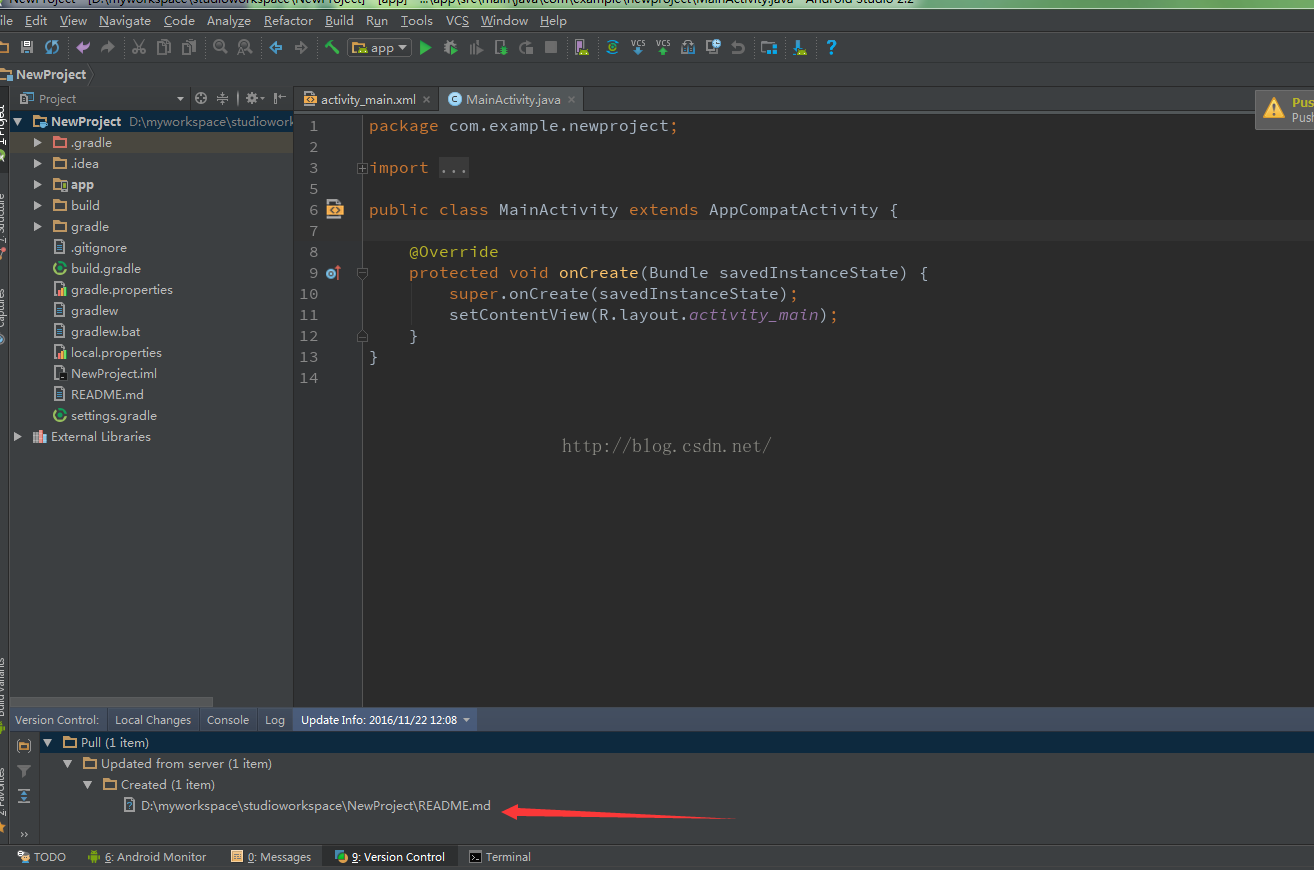This screenshot has width=1314, height=870.
Task: Click the Paste clipboard icon
Action: [x=188, y=47]
